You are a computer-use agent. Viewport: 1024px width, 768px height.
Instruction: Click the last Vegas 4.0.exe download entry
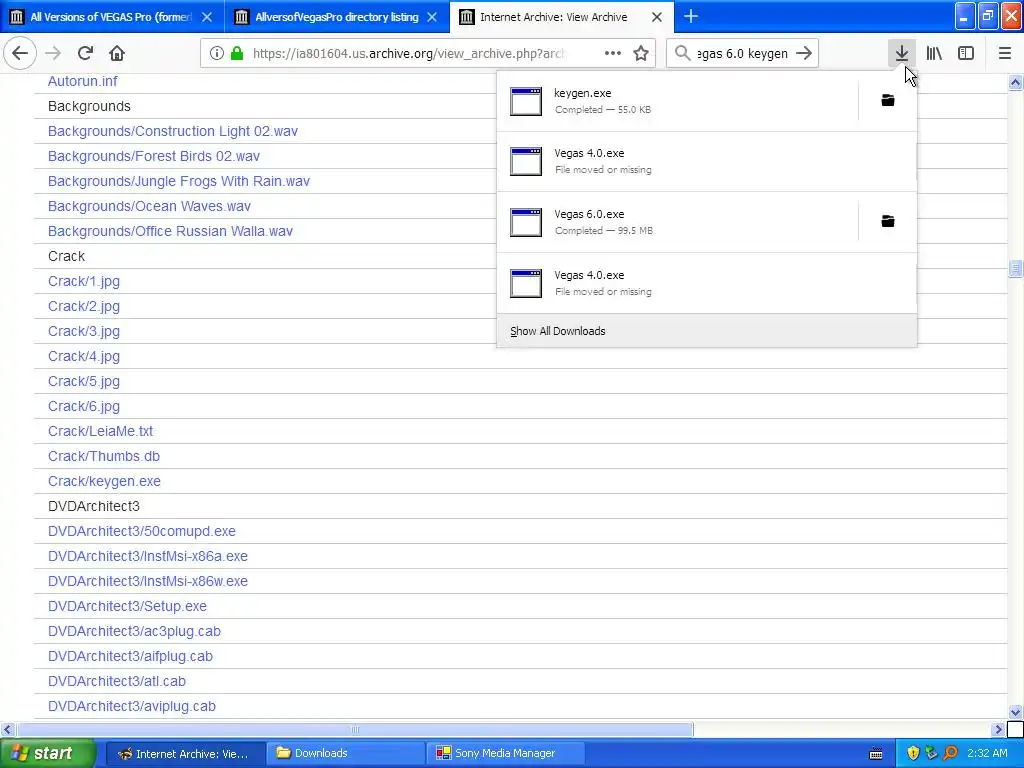click(707, 283)
